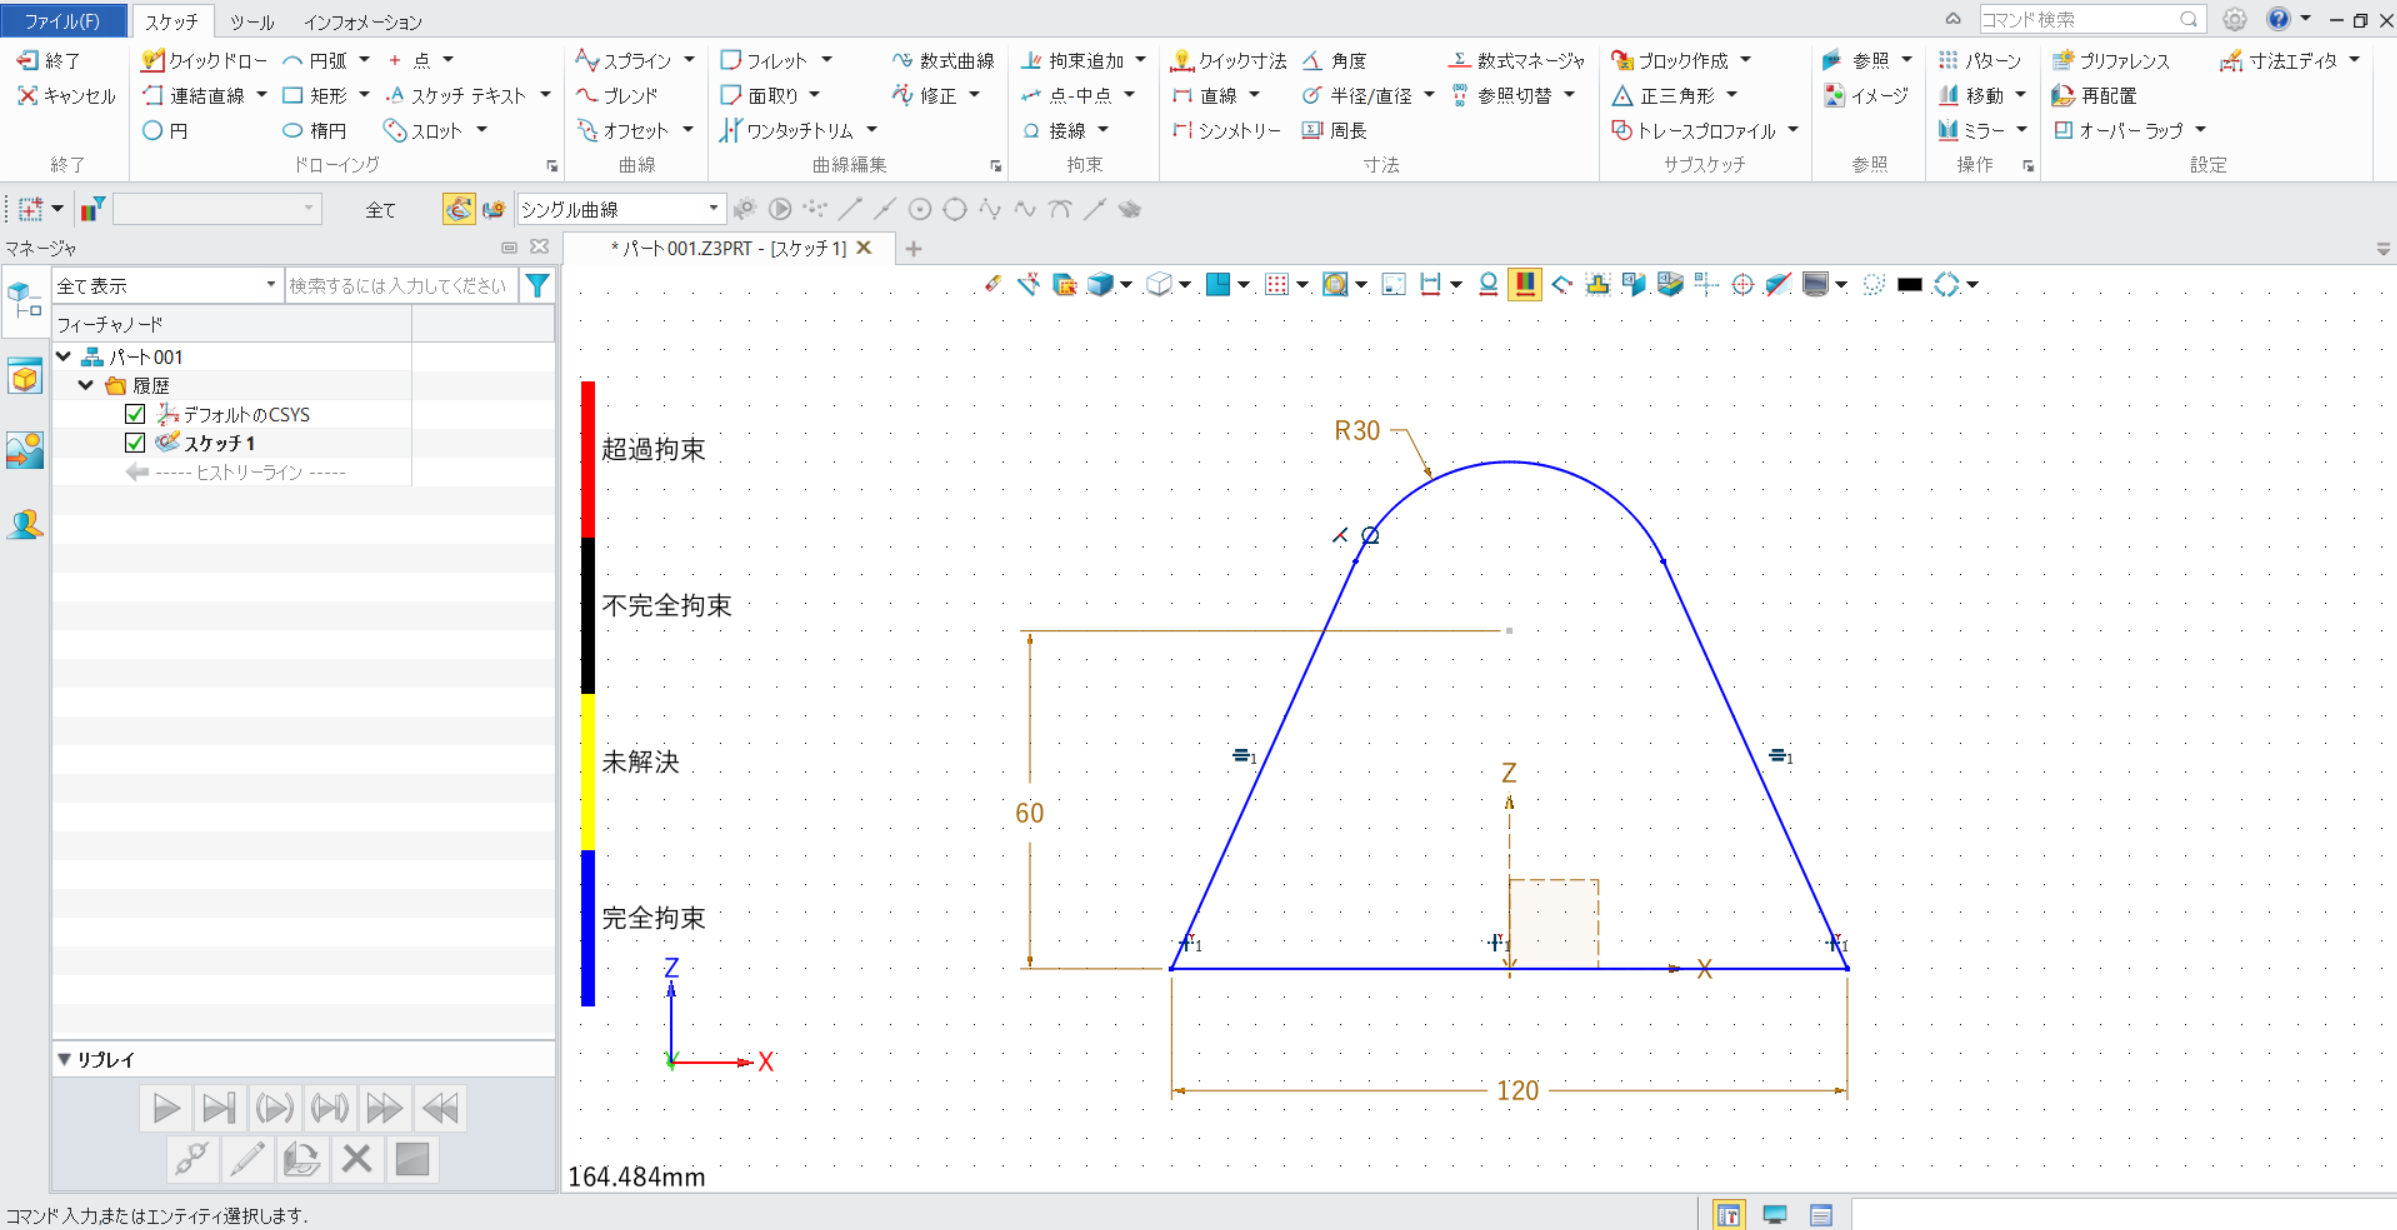Click the 終了 exit sketch button

point(49,61)
